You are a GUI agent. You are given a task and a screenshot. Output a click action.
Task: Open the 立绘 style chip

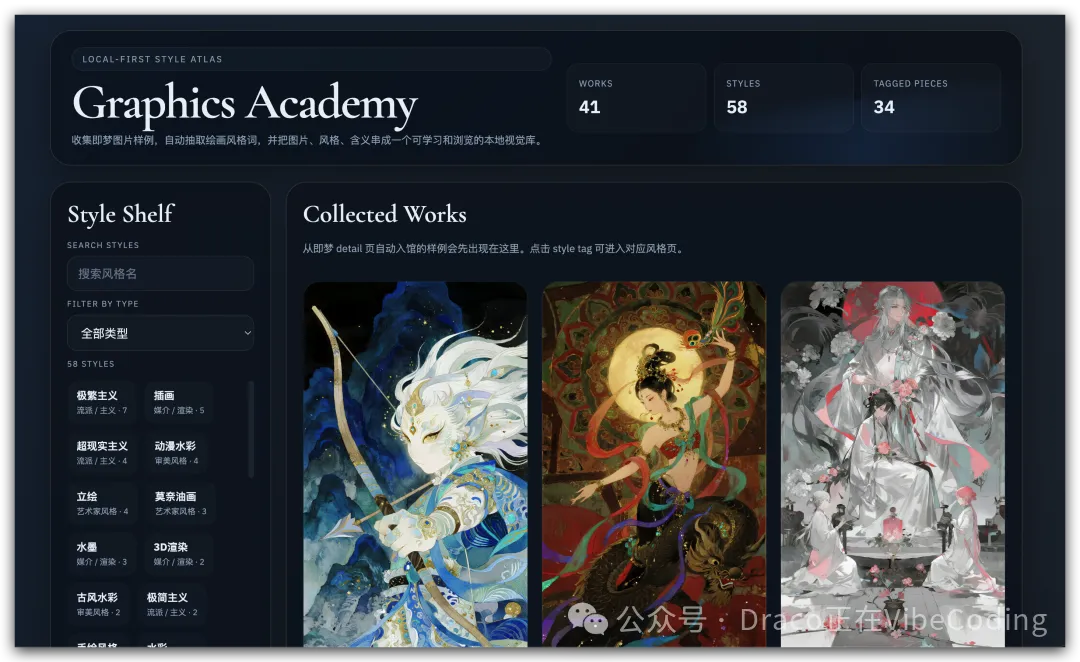103,503
